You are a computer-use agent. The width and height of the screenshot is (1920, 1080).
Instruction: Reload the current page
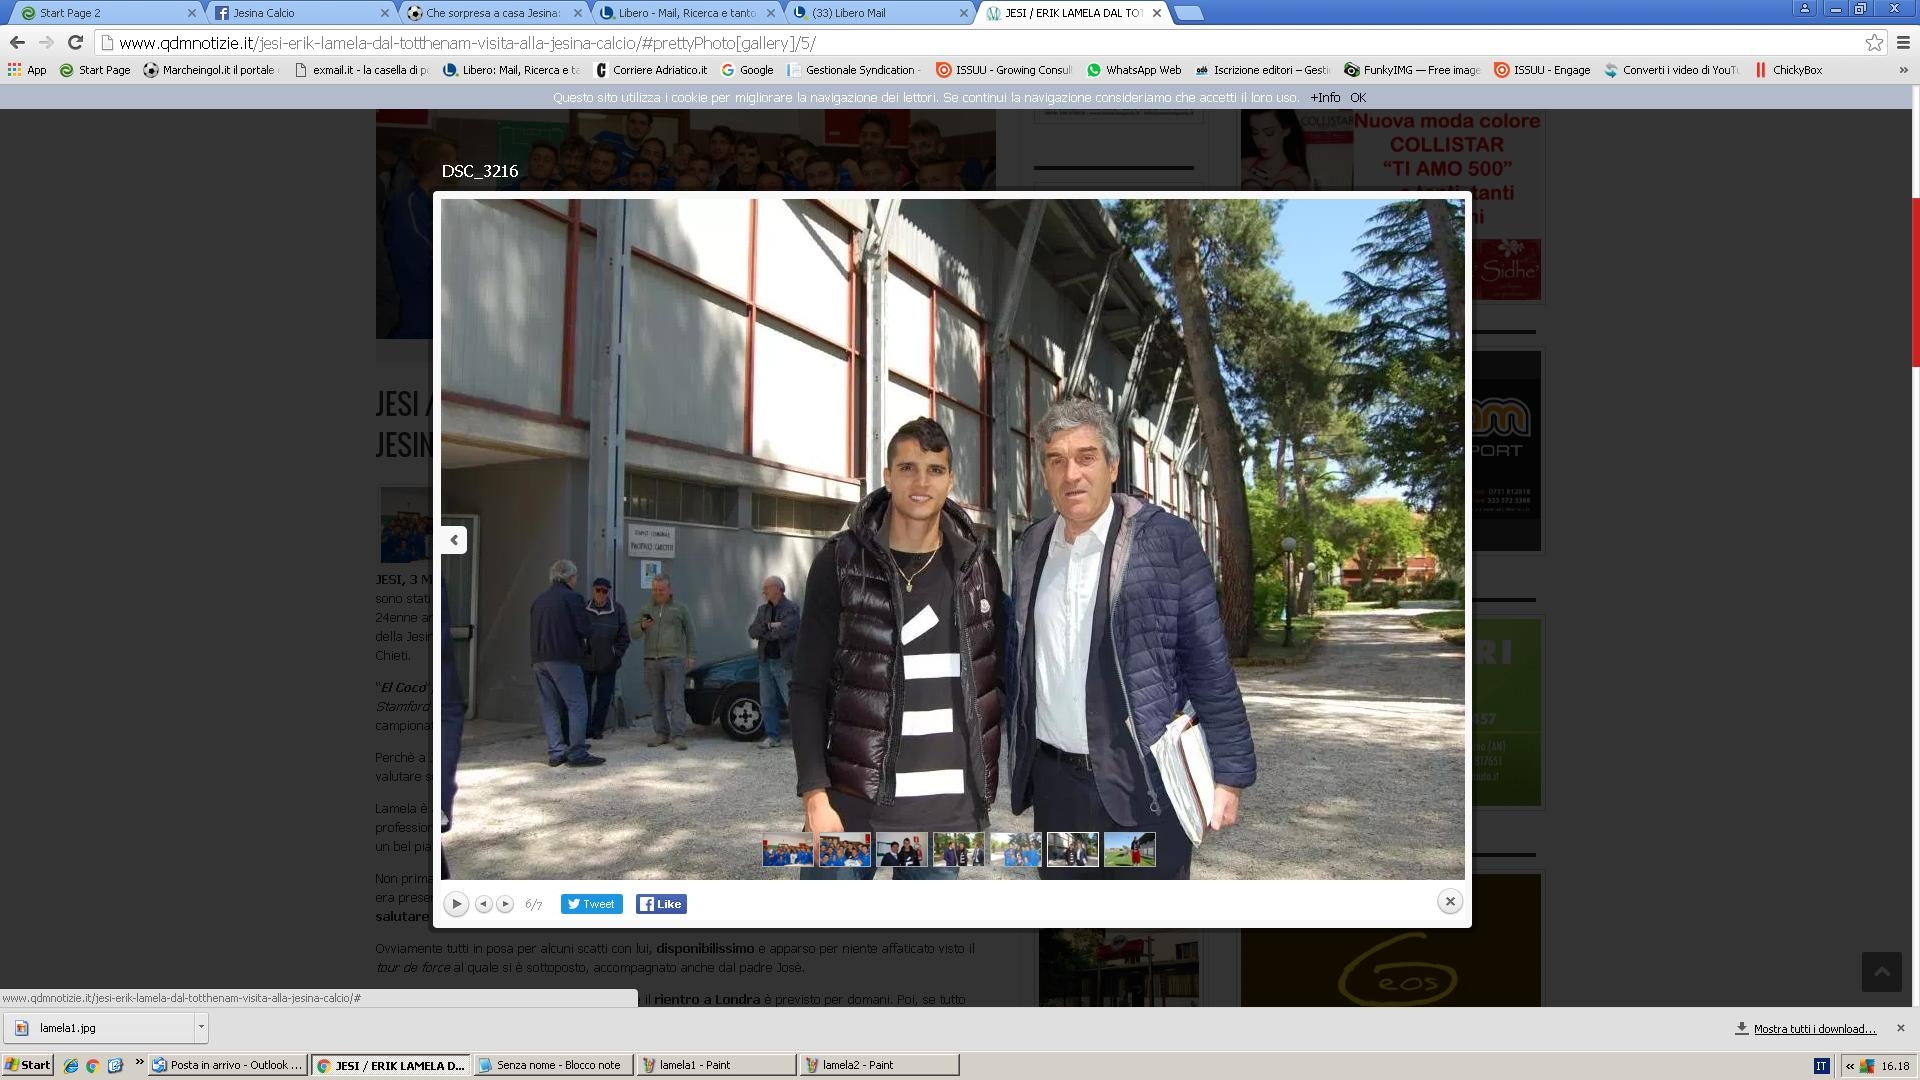[x=75, y=43]
